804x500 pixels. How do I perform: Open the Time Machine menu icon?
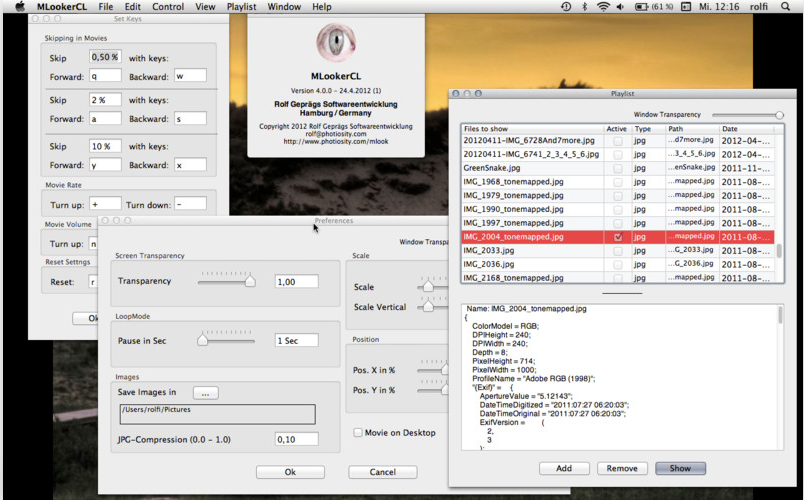click(566, 7)
